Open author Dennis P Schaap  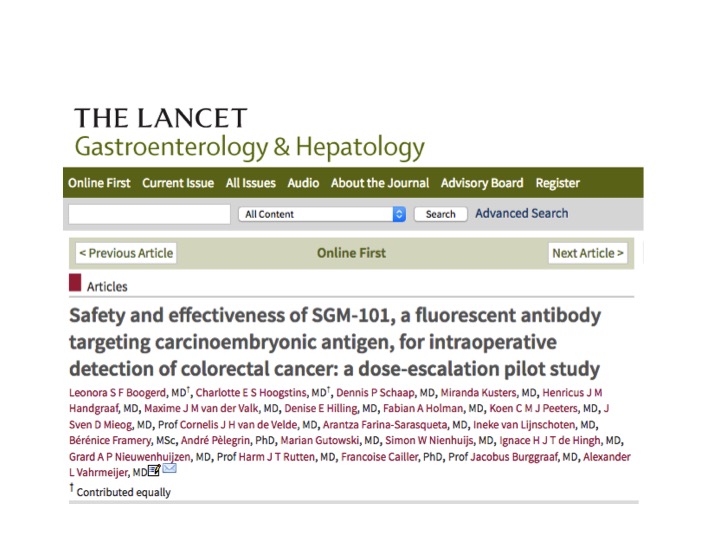pos(375,393)
